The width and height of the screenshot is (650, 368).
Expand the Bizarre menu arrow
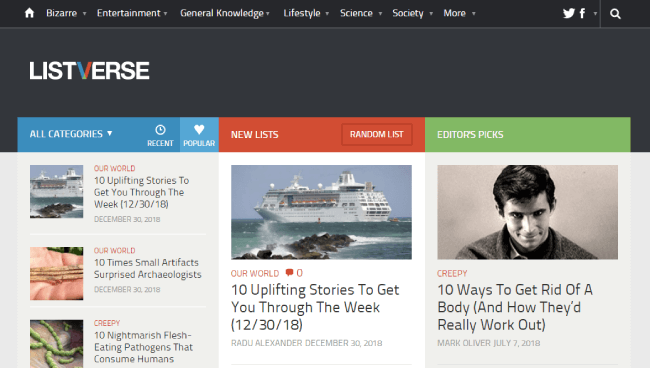[x=84, y=14]
